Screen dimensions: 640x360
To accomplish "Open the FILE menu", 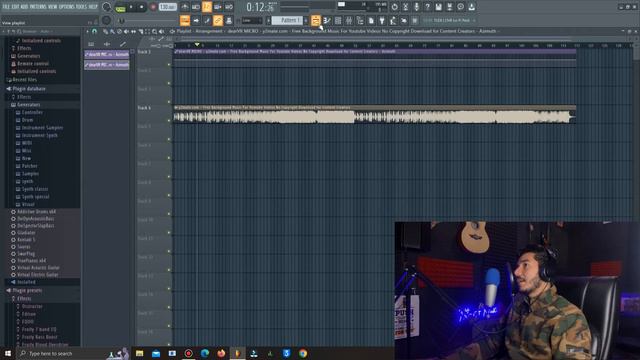I will pos(6,7).
